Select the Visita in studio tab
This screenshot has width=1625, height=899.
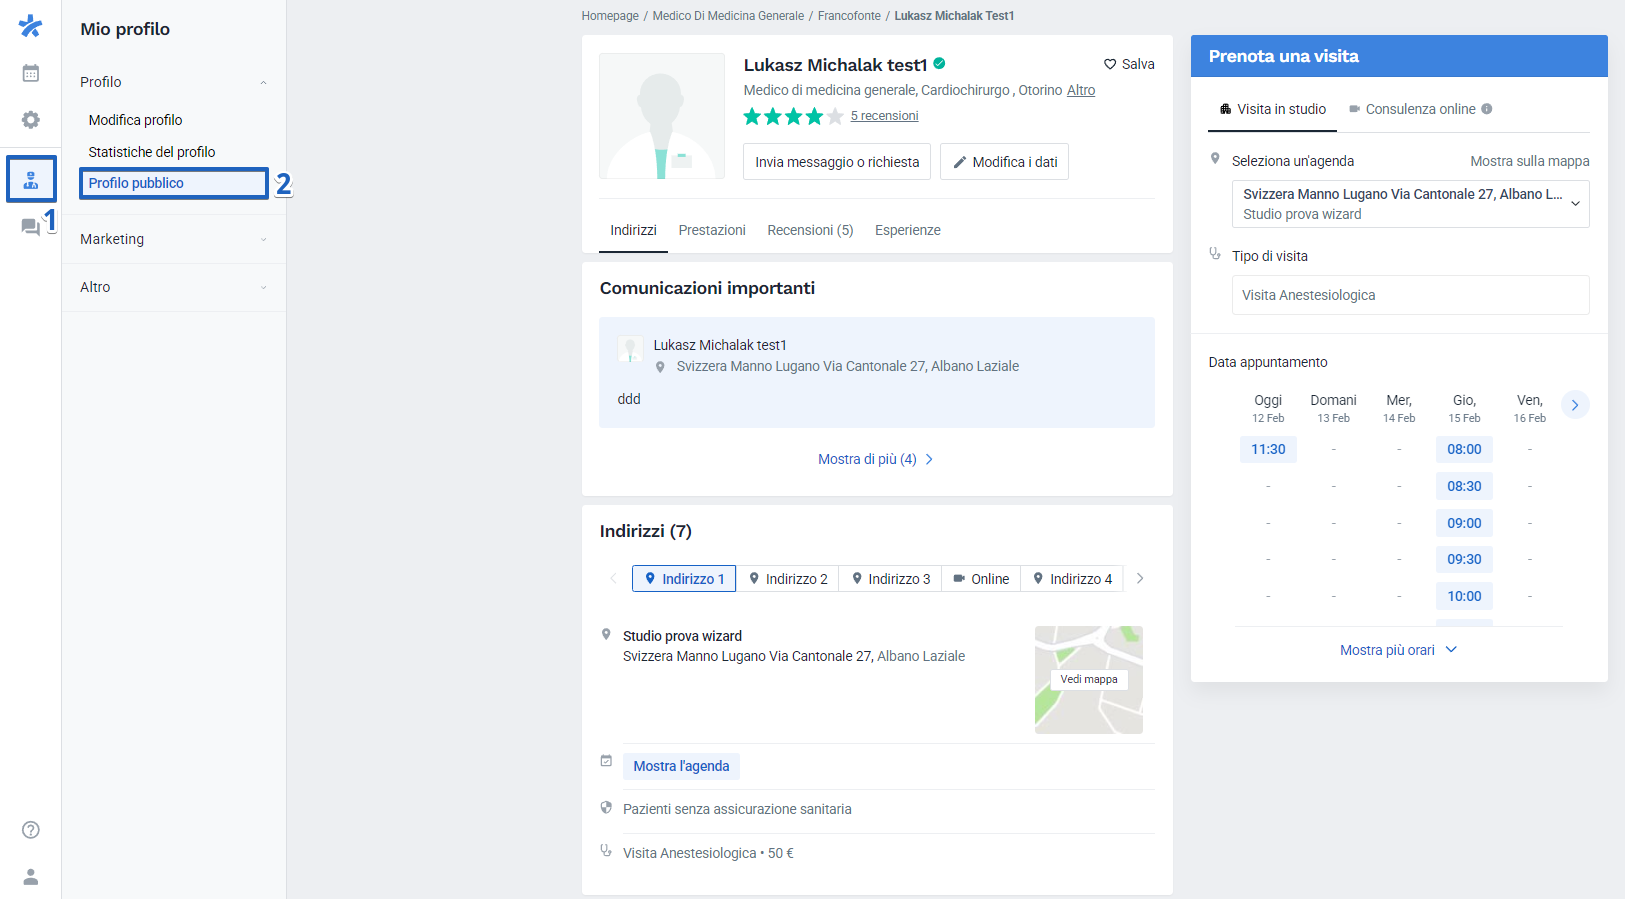(1272, 109)
